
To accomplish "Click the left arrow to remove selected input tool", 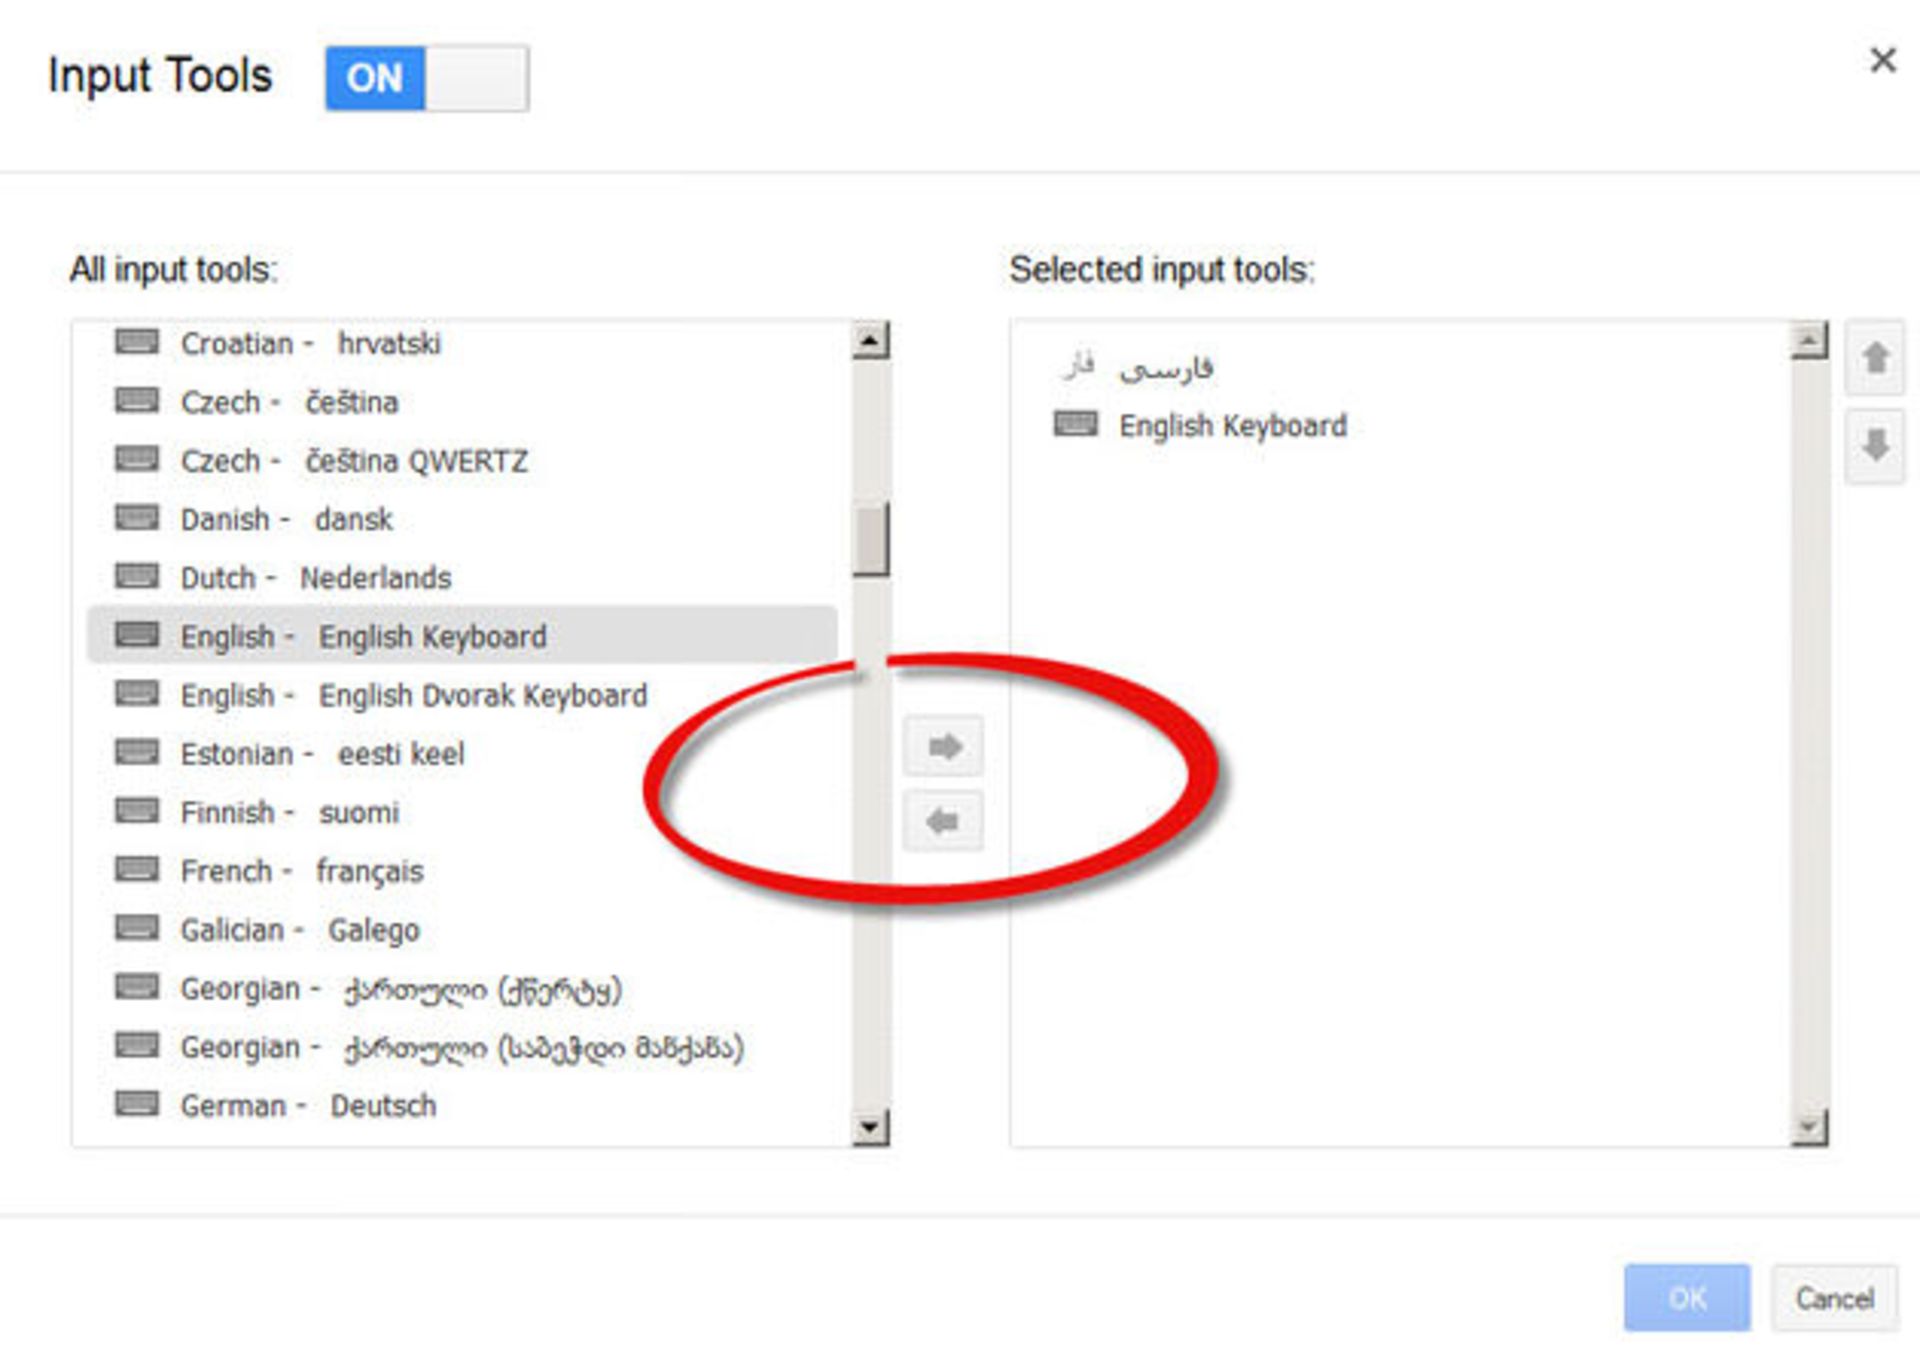I will point(944,820).
